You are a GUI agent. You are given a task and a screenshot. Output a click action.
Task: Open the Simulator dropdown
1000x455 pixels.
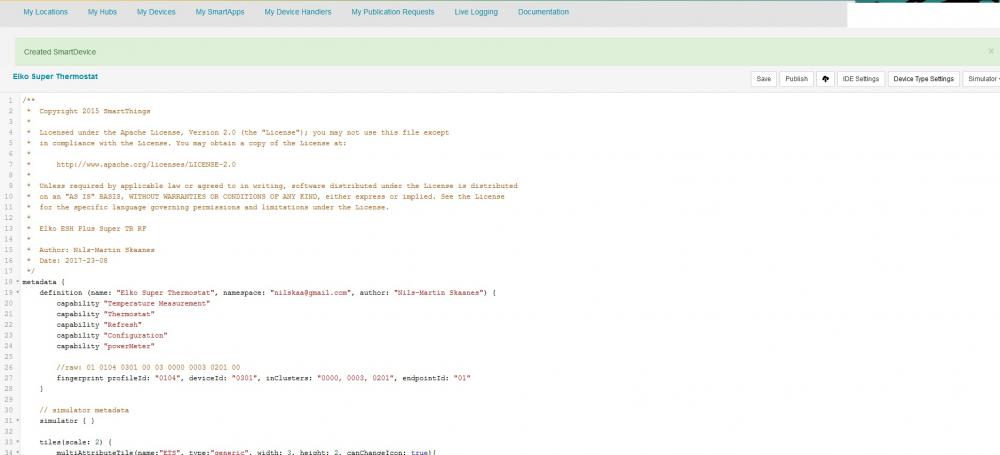pyautogui.click(x=981, y=78)
